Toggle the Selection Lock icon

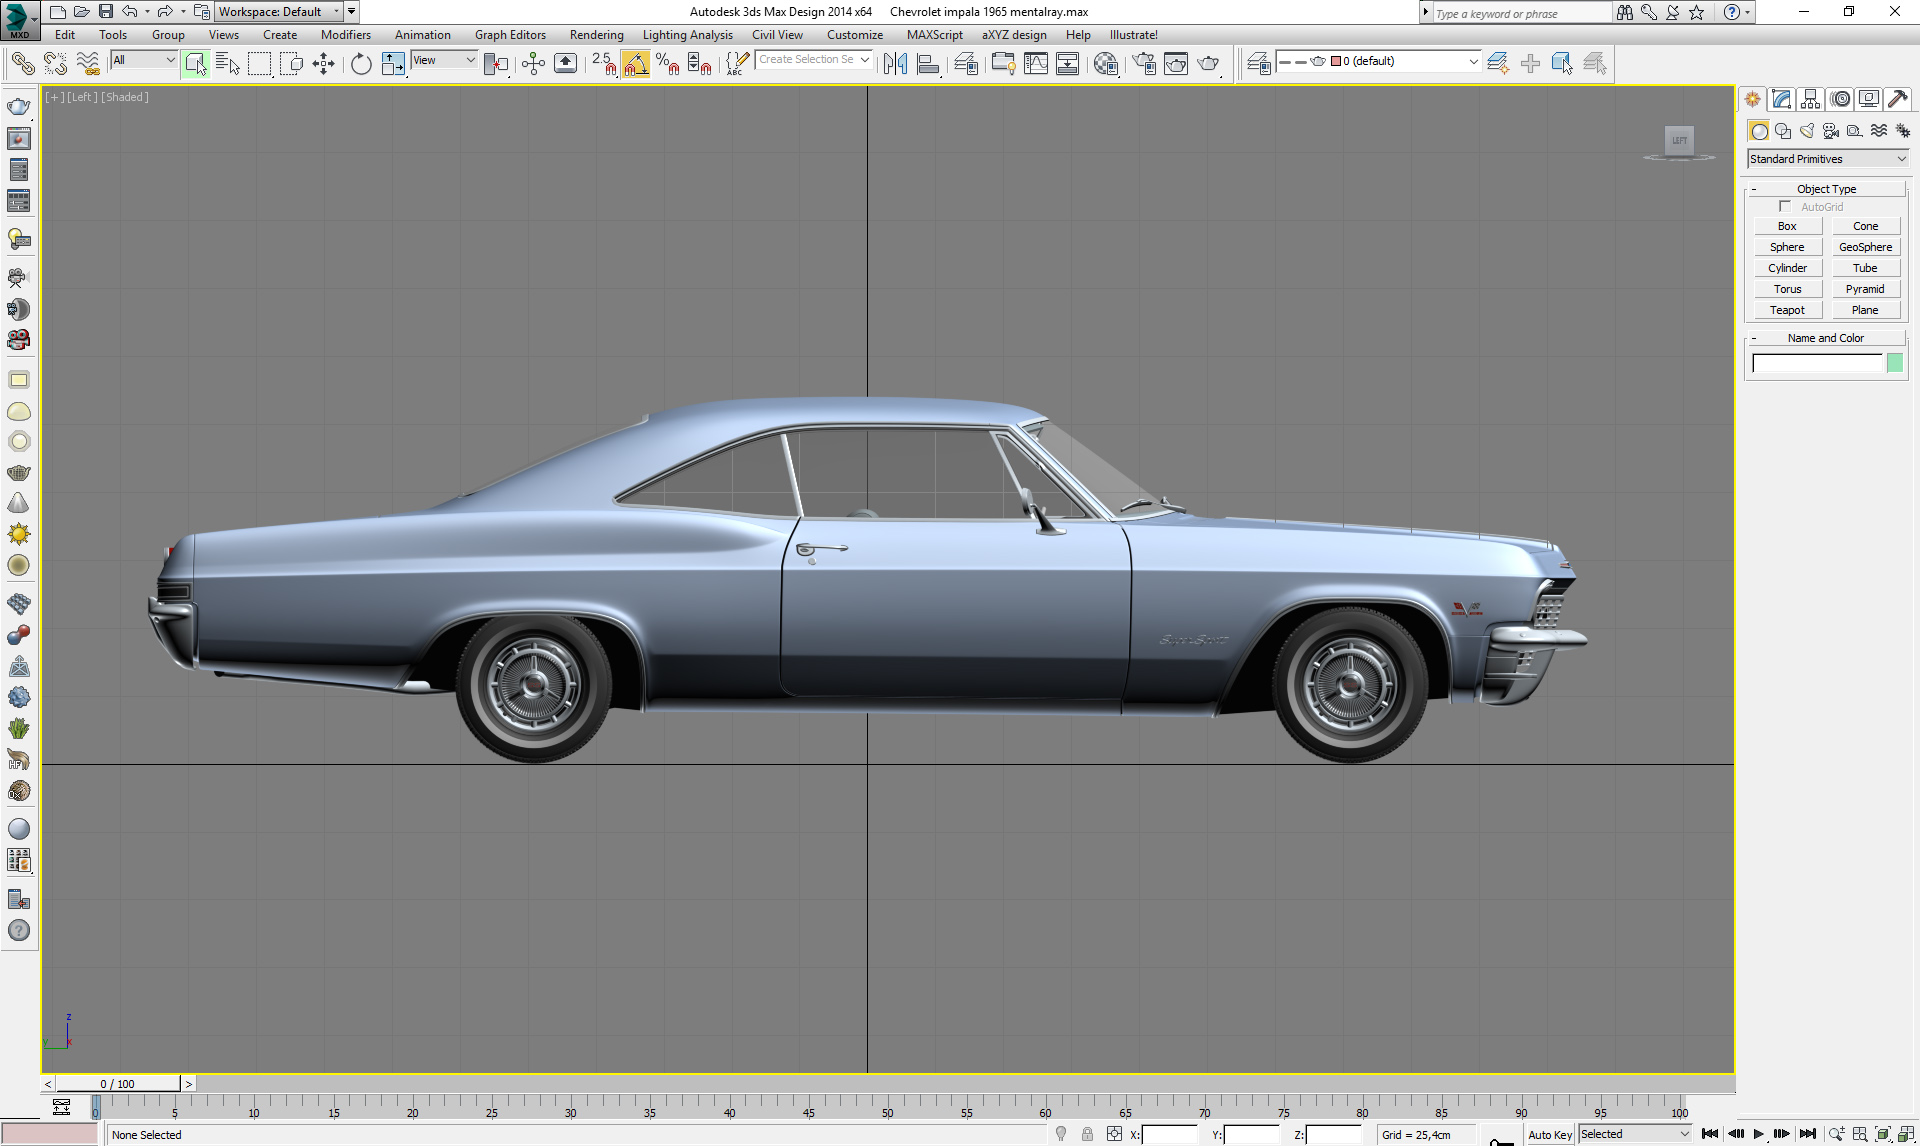coord(1087,1134)
